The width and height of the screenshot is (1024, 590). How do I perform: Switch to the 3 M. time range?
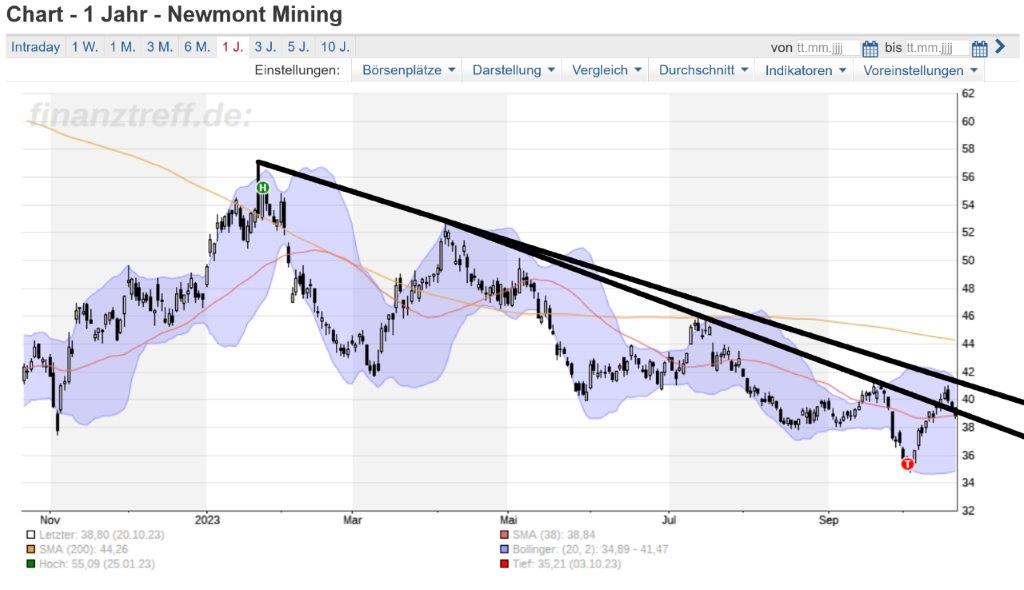tap(159, 47)
